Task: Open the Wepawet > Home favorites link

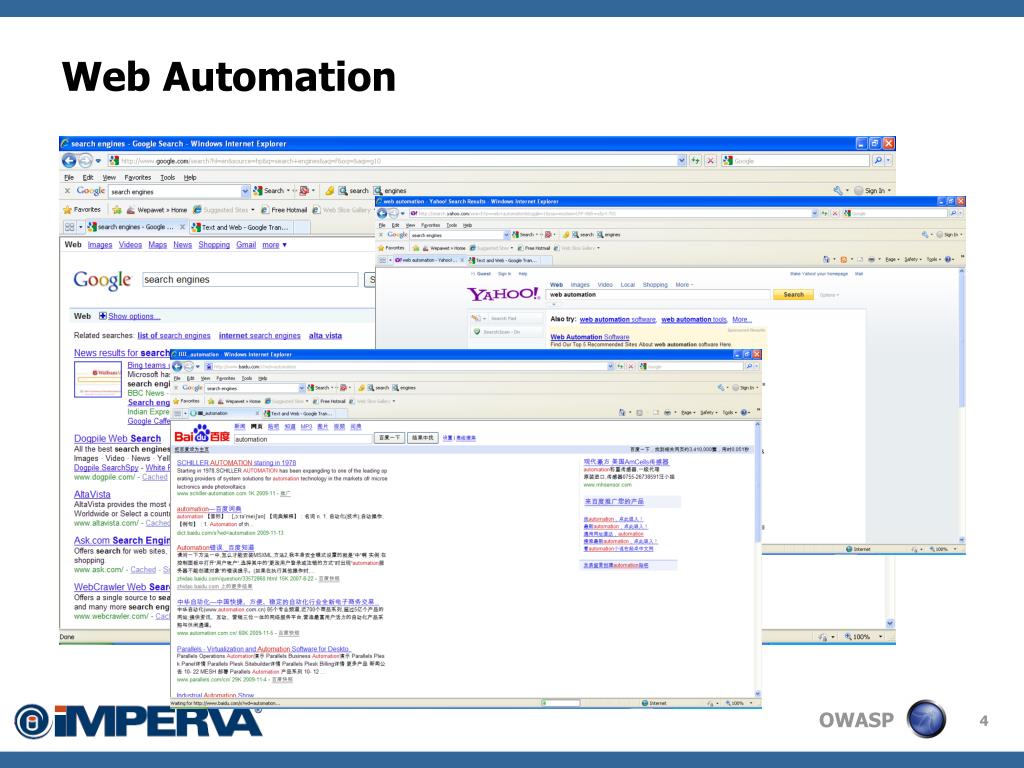Action: tap(157, 210)
